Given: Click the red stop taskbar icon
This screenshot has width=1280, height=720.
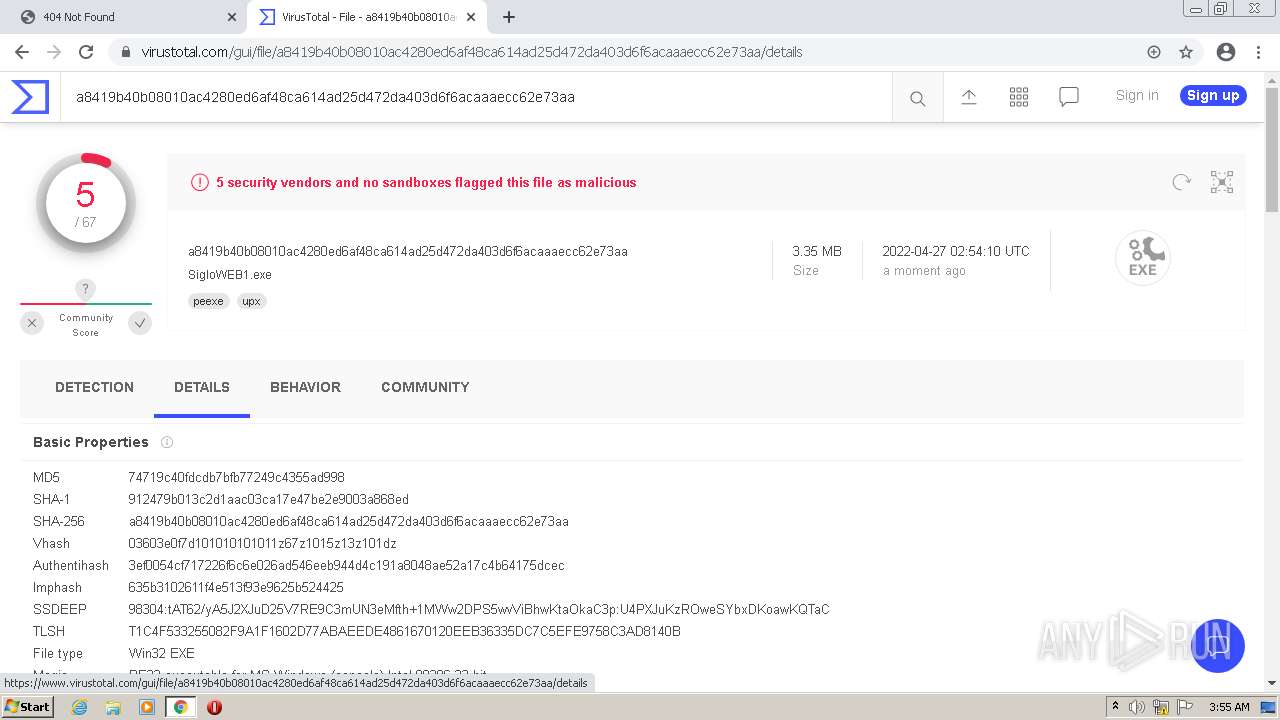Looking at the screenshot, I should point(214,707).
